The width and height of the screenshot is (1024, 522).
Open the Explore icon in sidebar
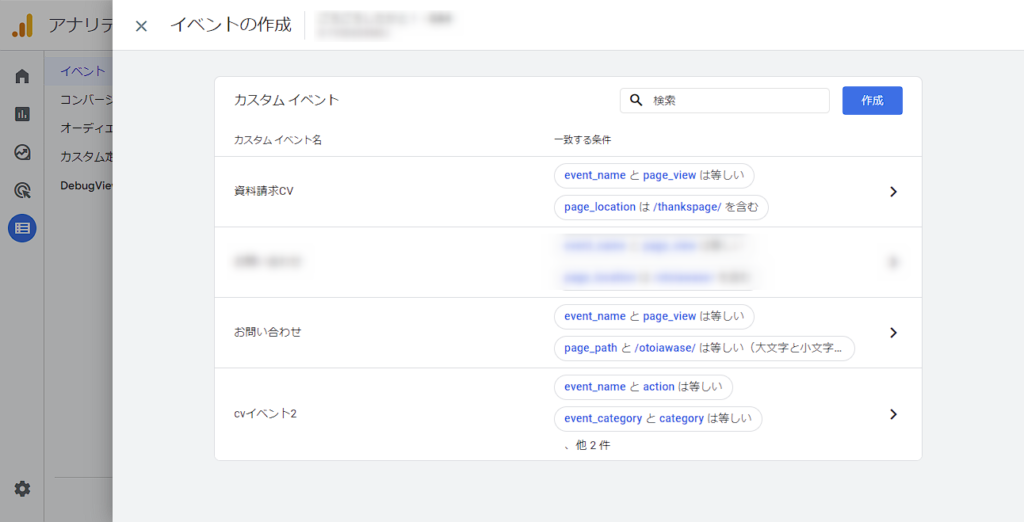pos(22,152)
